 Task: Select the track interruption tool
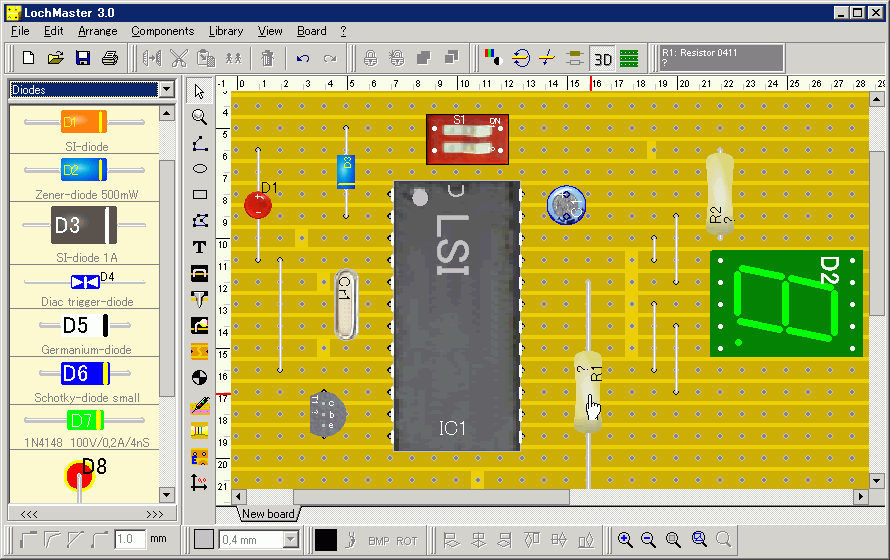[199, 351]
